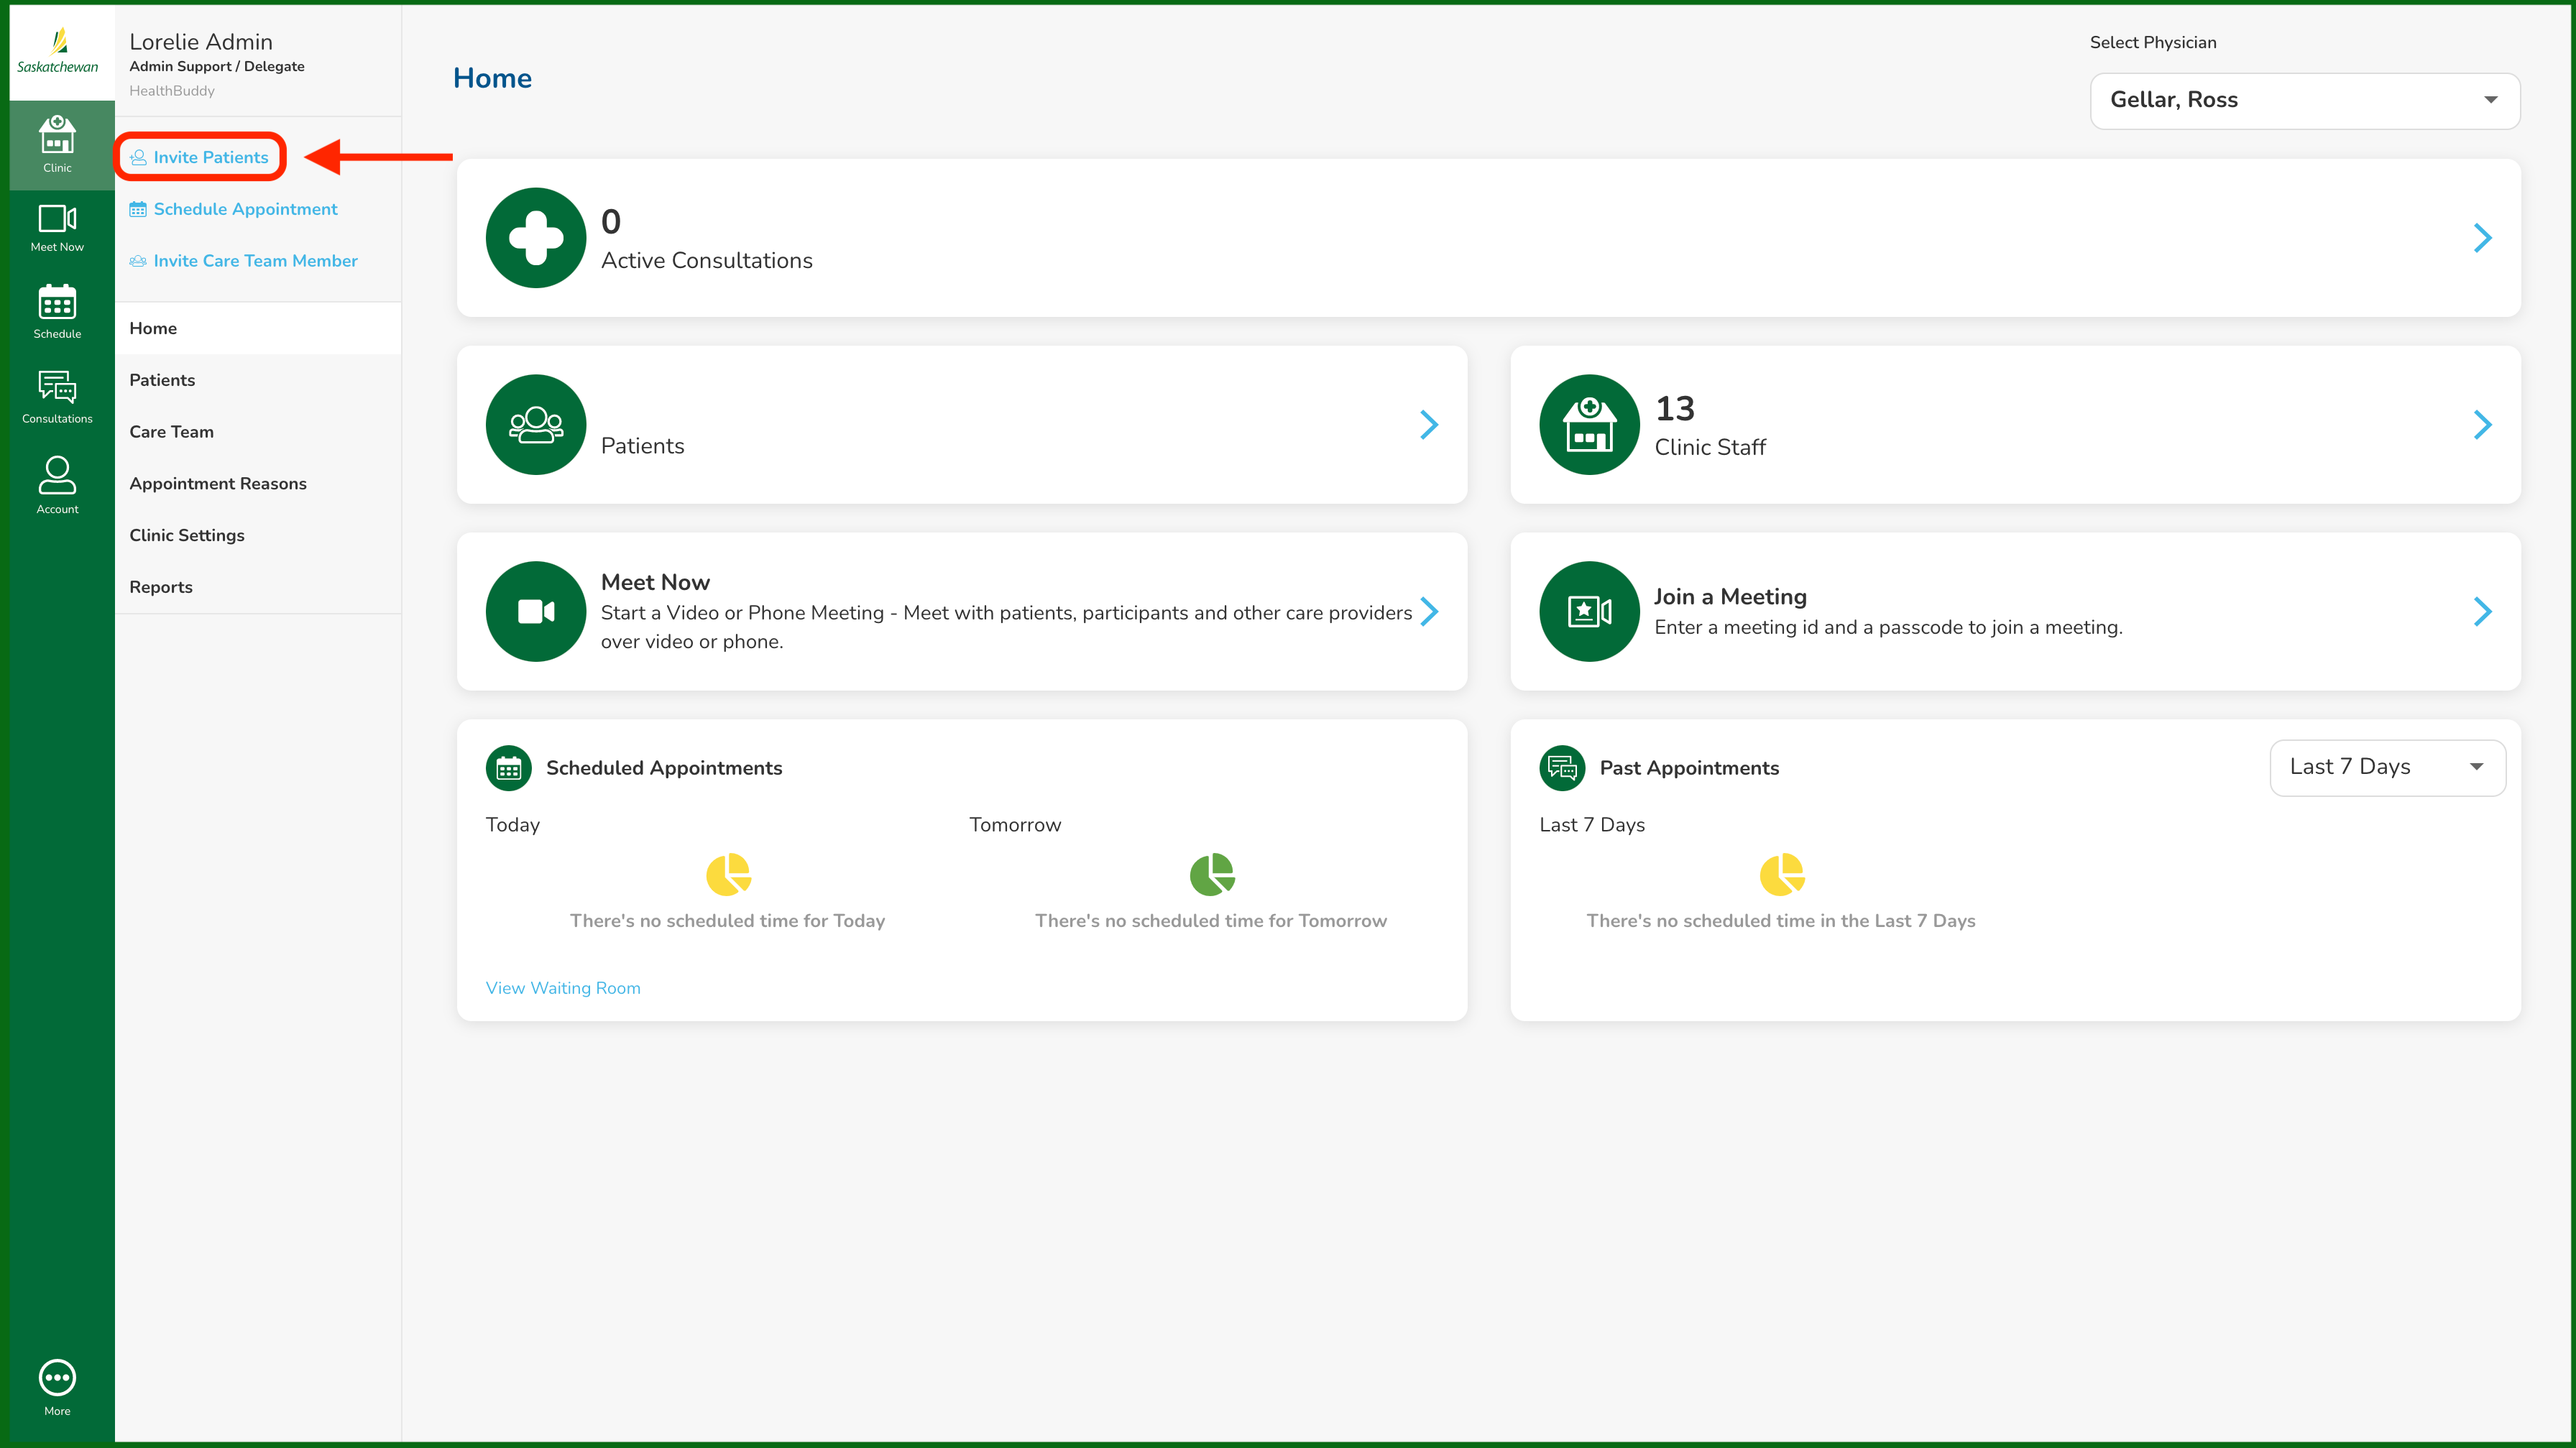Select the Reports menu item
The image size is (2576, 1448).
point(161,587)
